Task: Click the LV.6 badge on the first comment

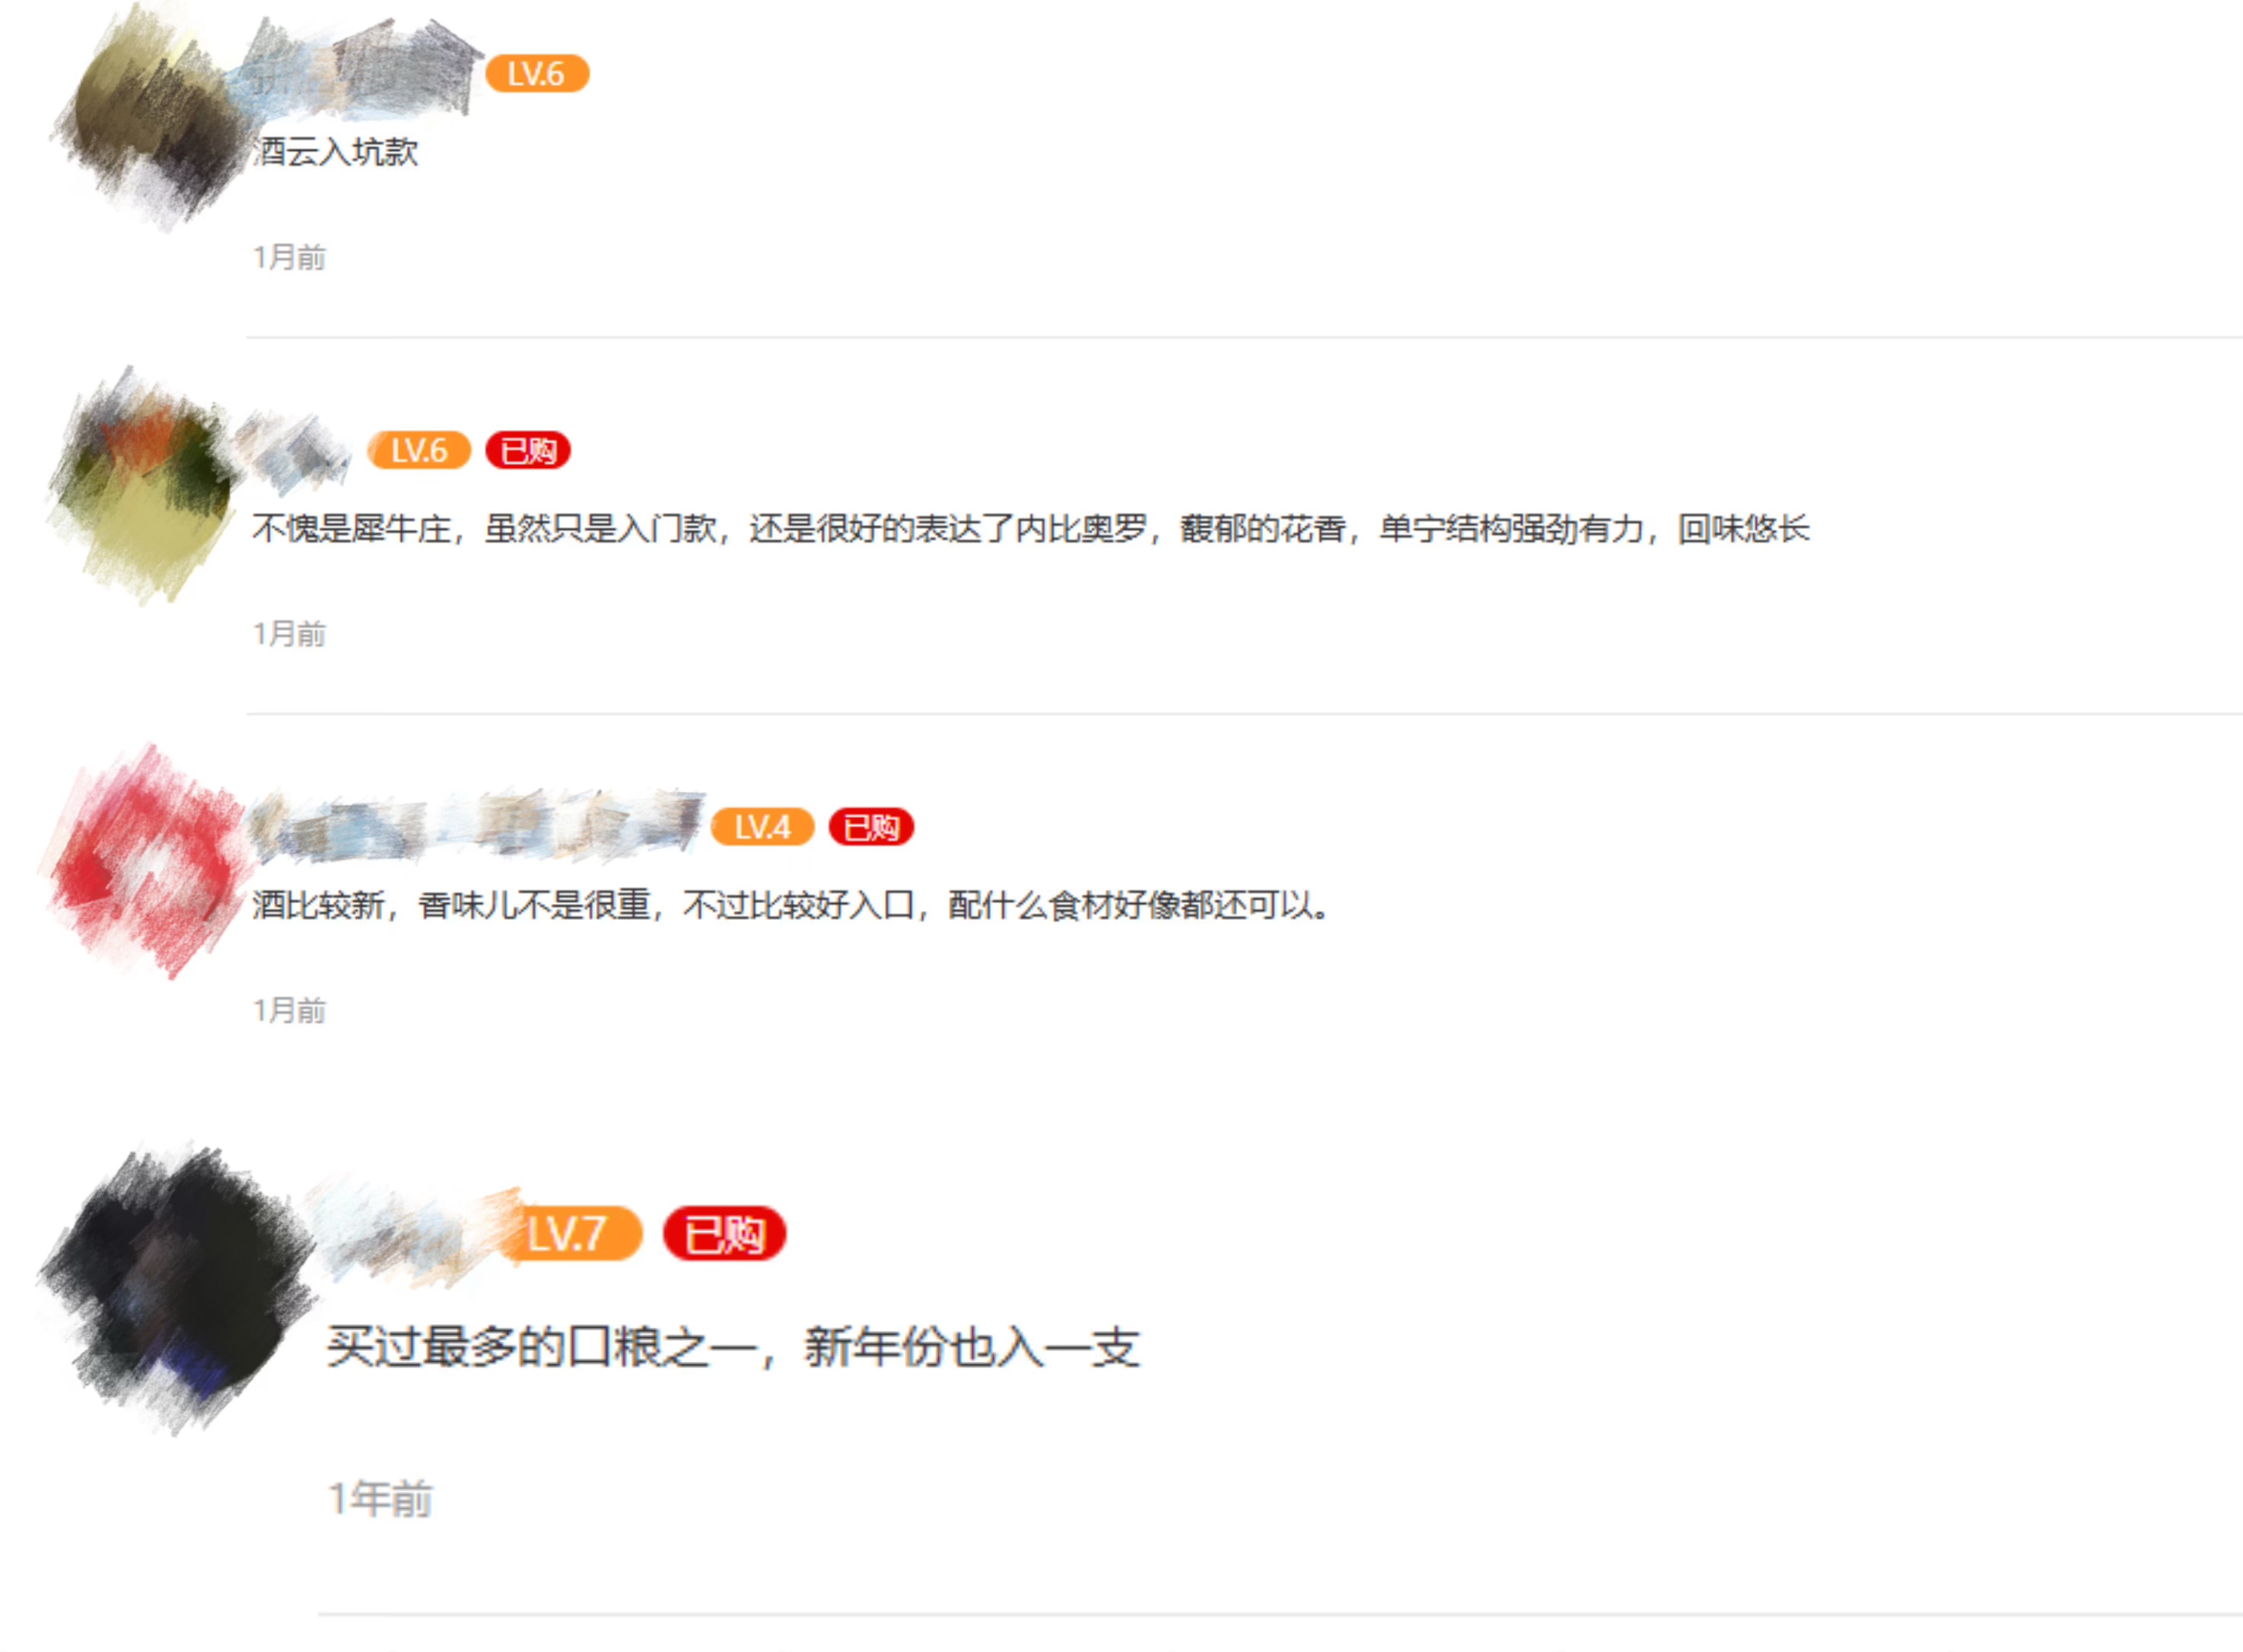Action: (537, 74)
